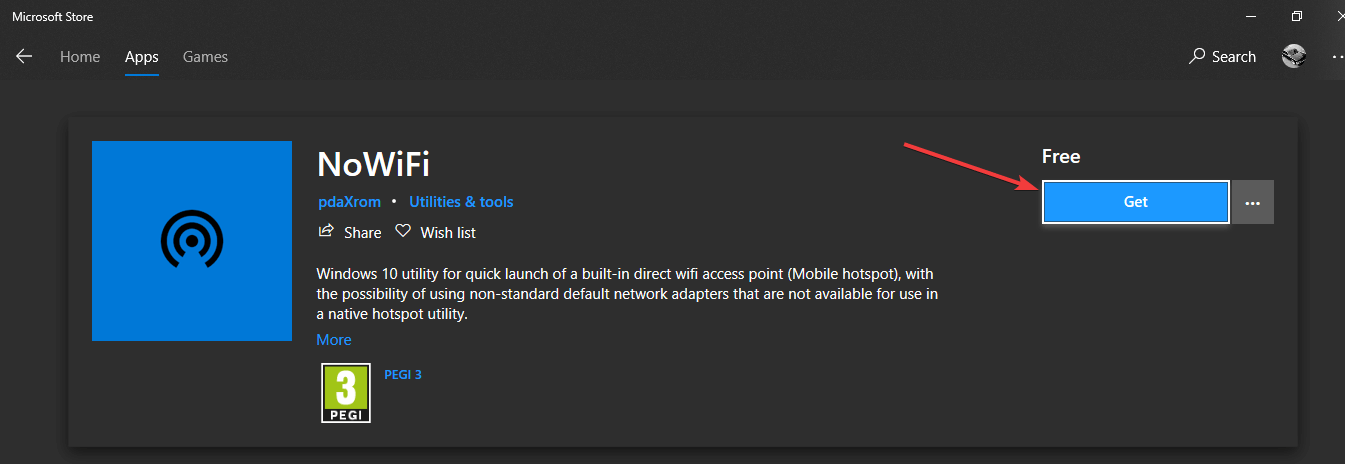Browse the Utilities & tools category
The height and width of the screenshot is (464, 1345).
pyautogui.click(x=461, y=202)
